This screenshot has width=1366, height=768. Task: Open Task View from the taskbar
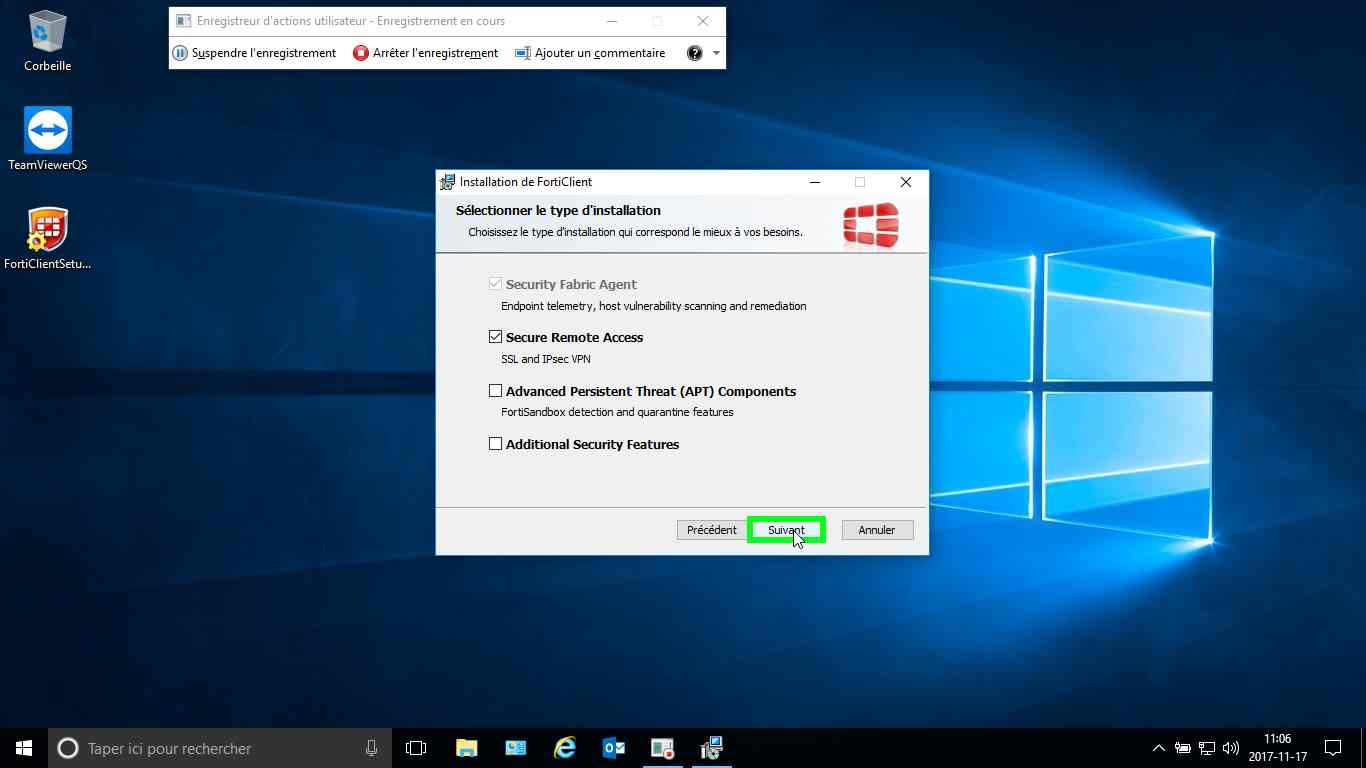click(416, 748)
